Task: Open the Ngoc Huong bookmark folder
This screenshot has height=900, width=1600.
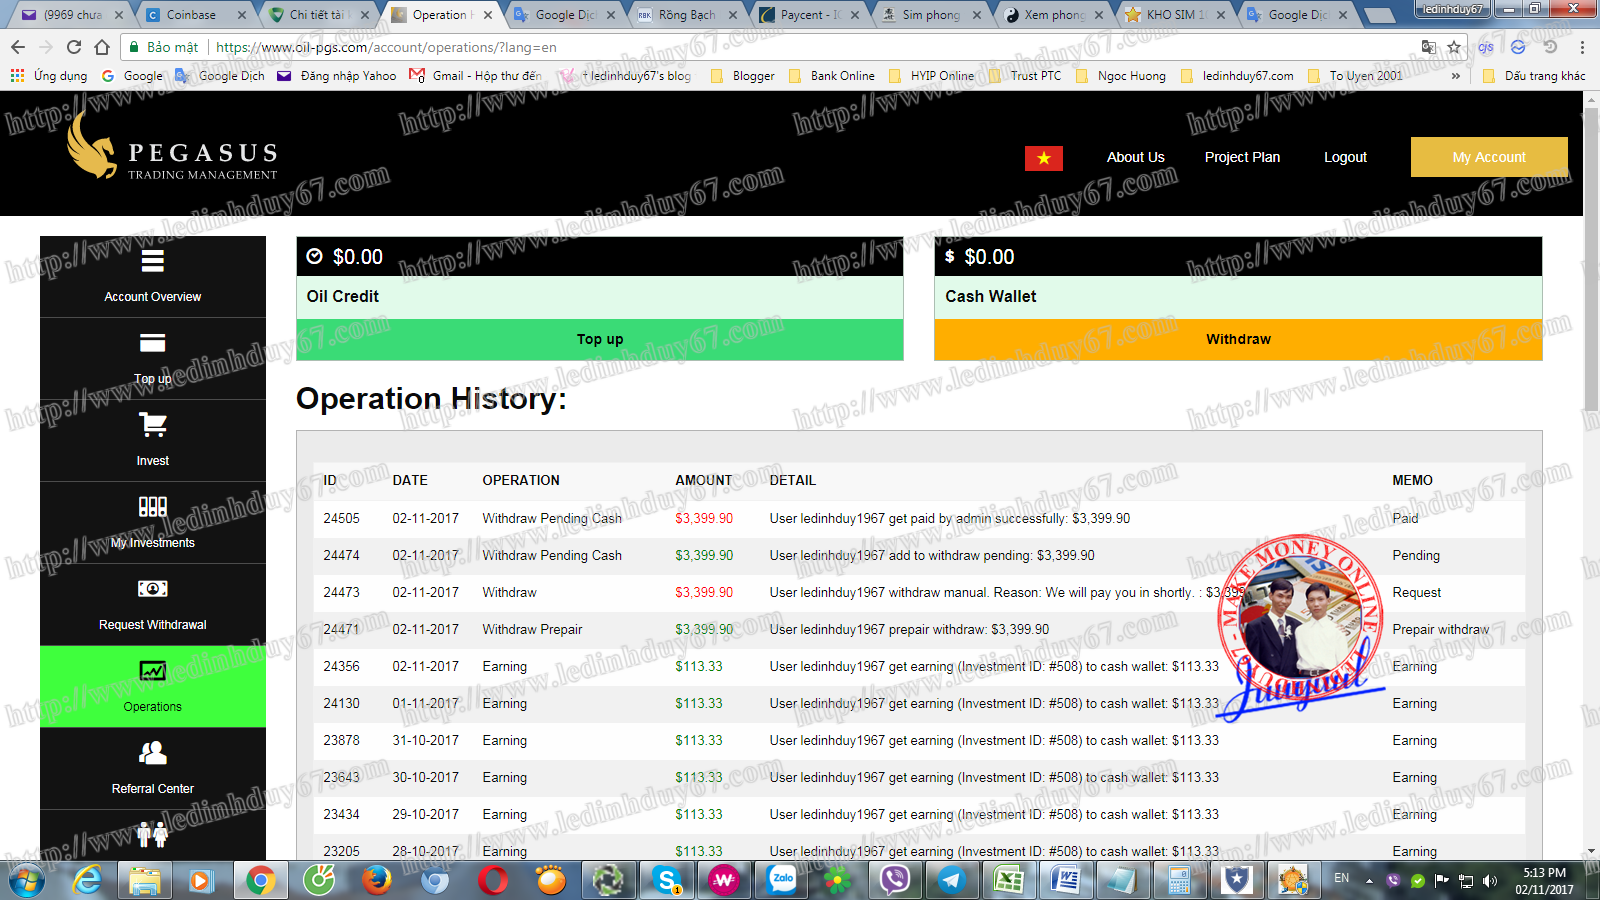Action: point(1121,76)
